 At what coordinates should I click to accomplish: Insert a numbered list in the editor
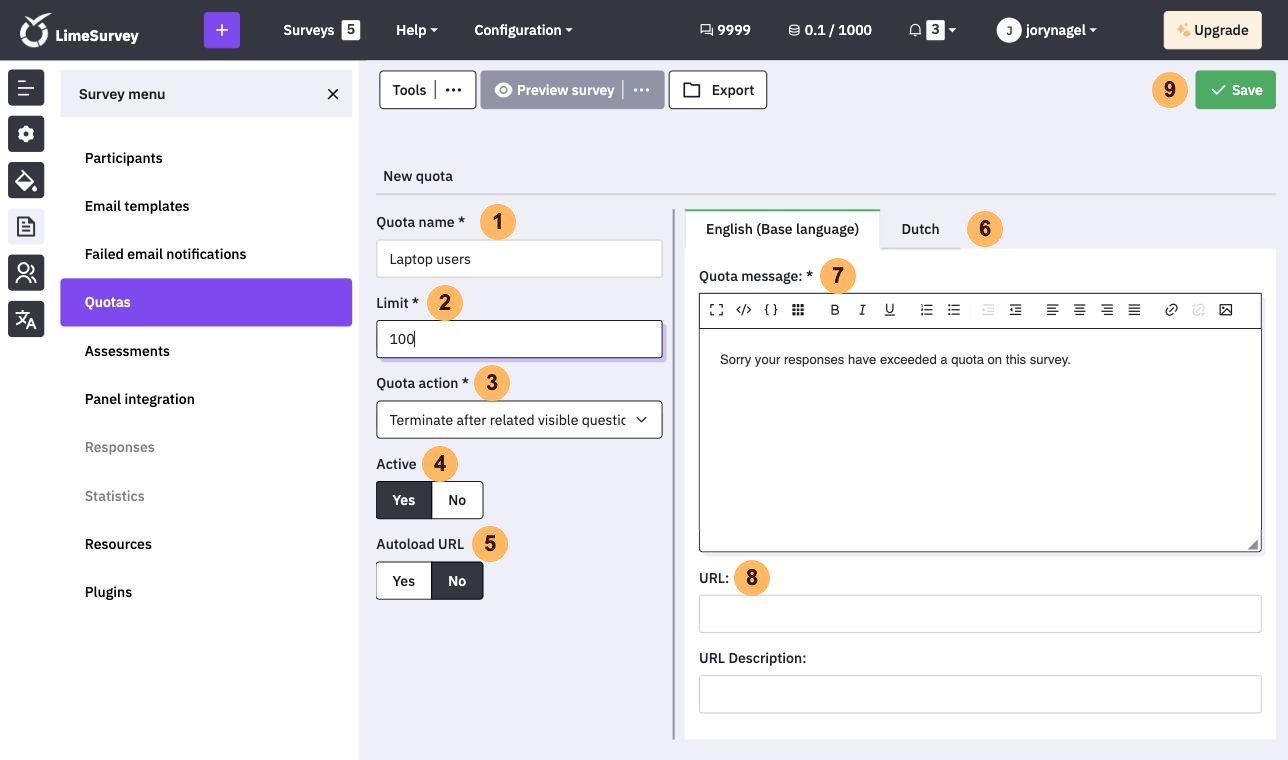pyautogui.click(x=927, y=310)
